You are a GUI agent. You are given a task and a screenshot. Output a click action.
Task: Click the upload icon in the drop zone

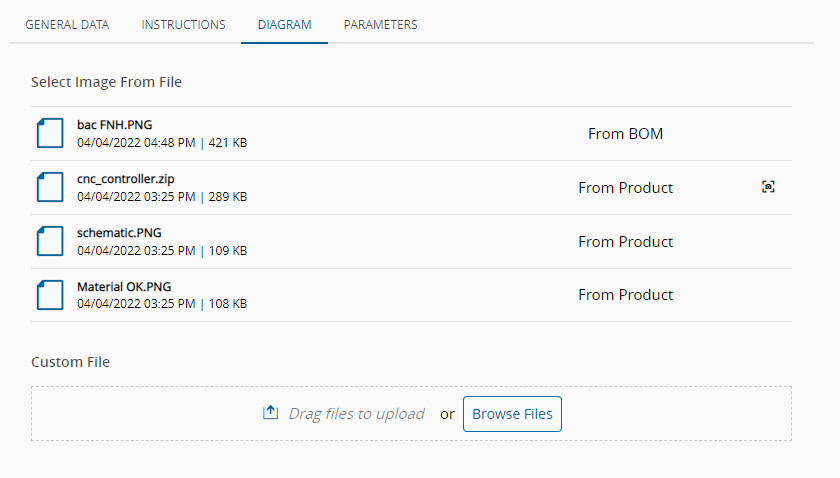pos(270,413)
